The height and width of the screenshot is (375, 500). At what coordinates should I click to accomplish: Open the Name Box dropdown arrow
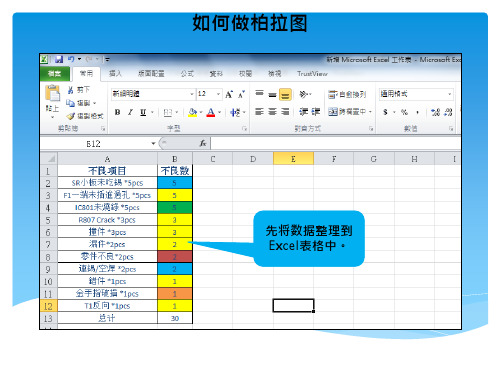click(x=153, y=144)
